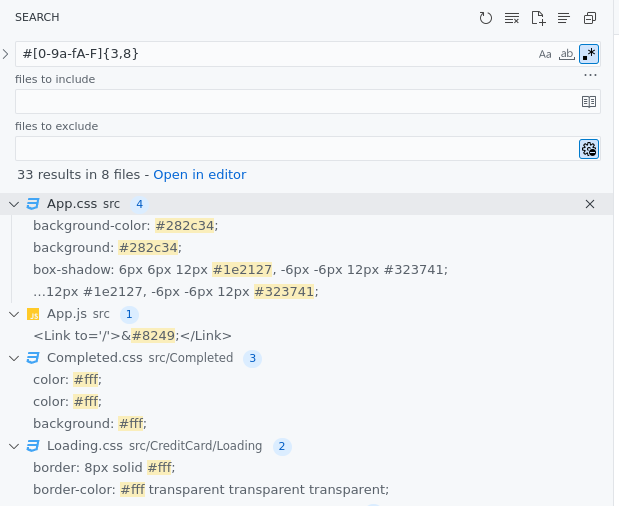Toggle exclude settings and ignore files

pos(589,149)
